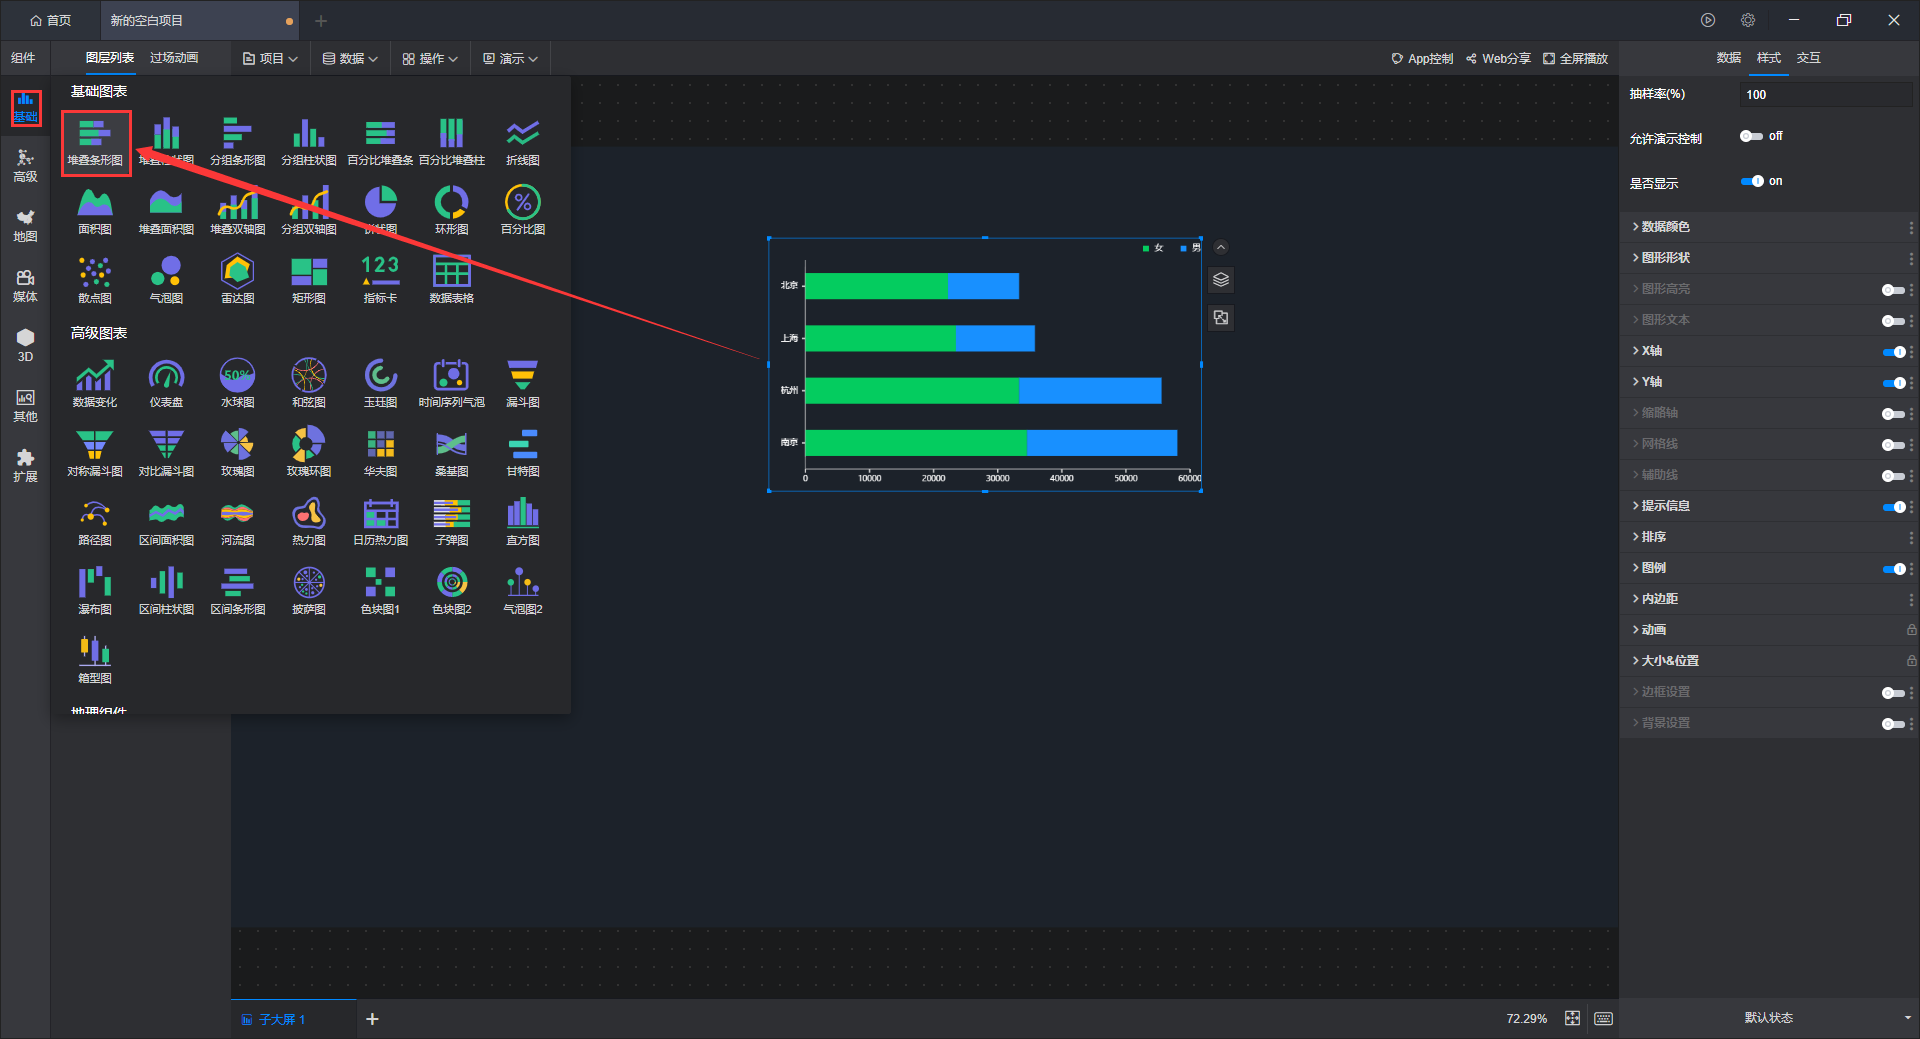Switch to the 过场动画 tab
1920x1039 pixels.
[x=174, y=58]
